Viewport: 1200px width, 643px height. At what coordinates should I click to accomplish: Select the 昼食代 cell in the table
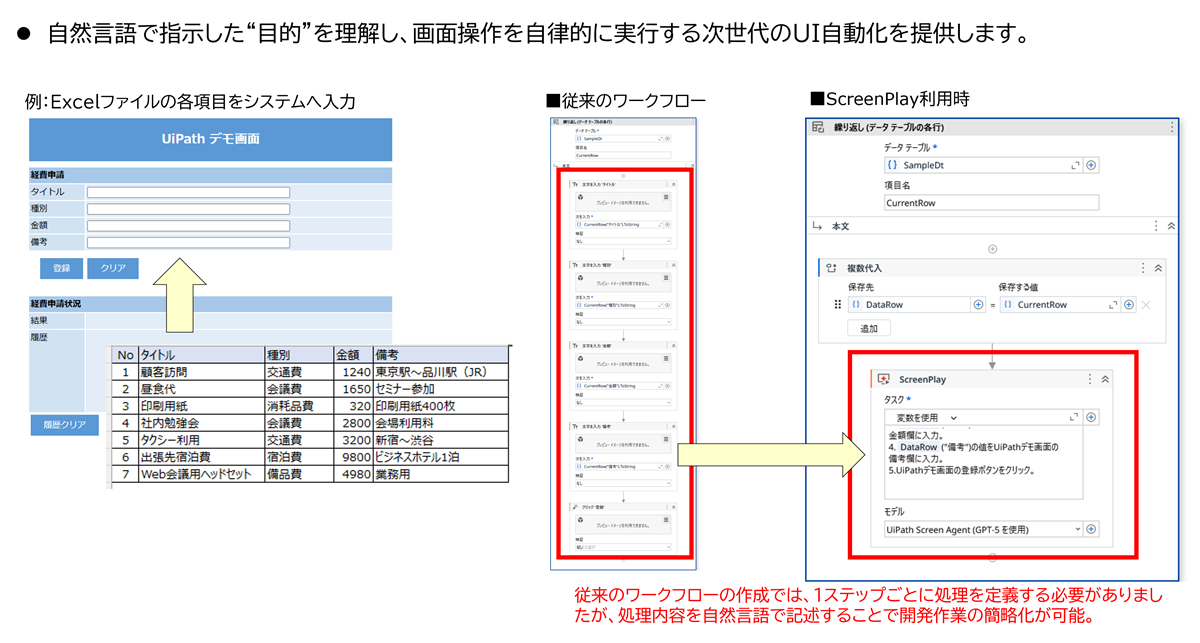200,389
